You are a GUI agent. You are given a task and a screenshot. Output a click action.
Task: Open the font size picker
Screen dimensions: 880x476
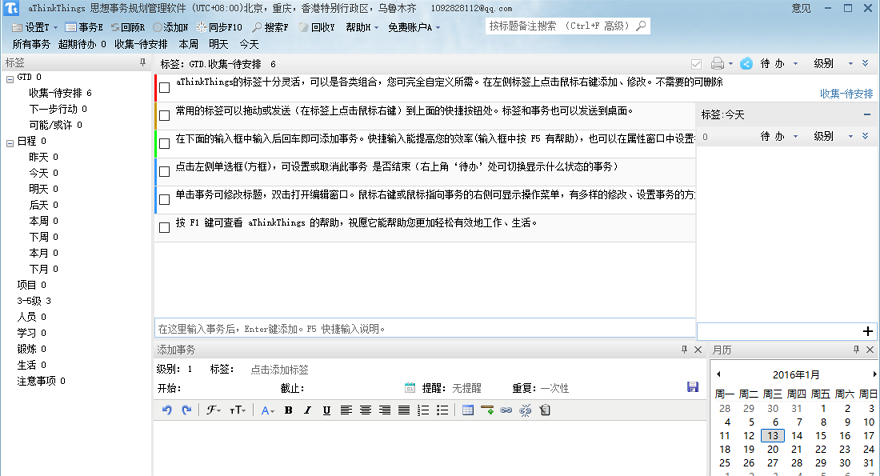(237, 410)
